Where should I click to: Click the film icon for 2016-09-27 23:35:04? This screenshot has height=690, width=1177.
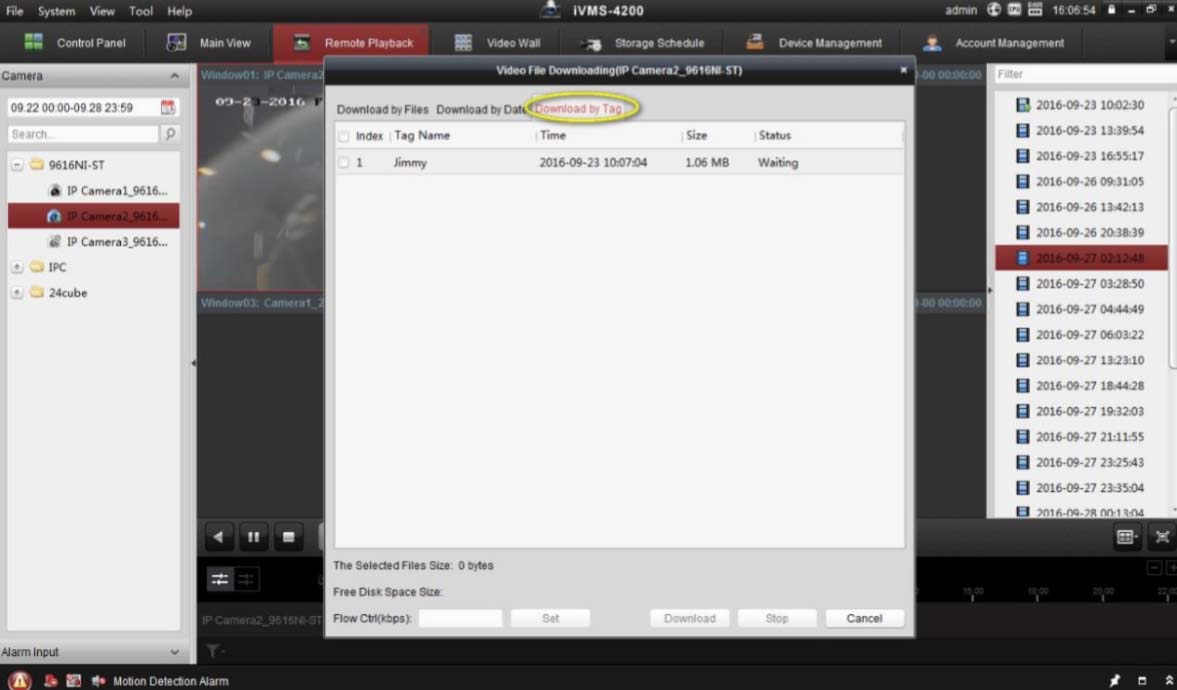(1022, 488)
